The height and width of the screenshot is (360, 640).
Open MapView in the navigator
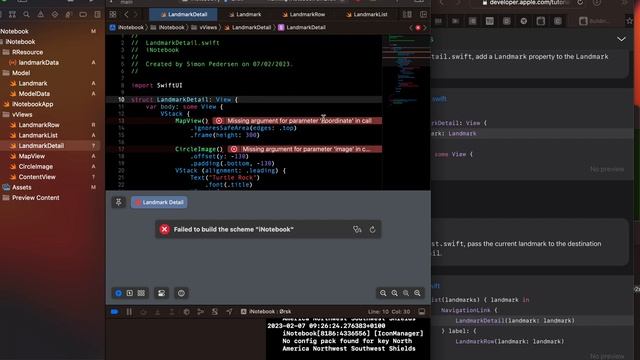[x=31, y=156]
